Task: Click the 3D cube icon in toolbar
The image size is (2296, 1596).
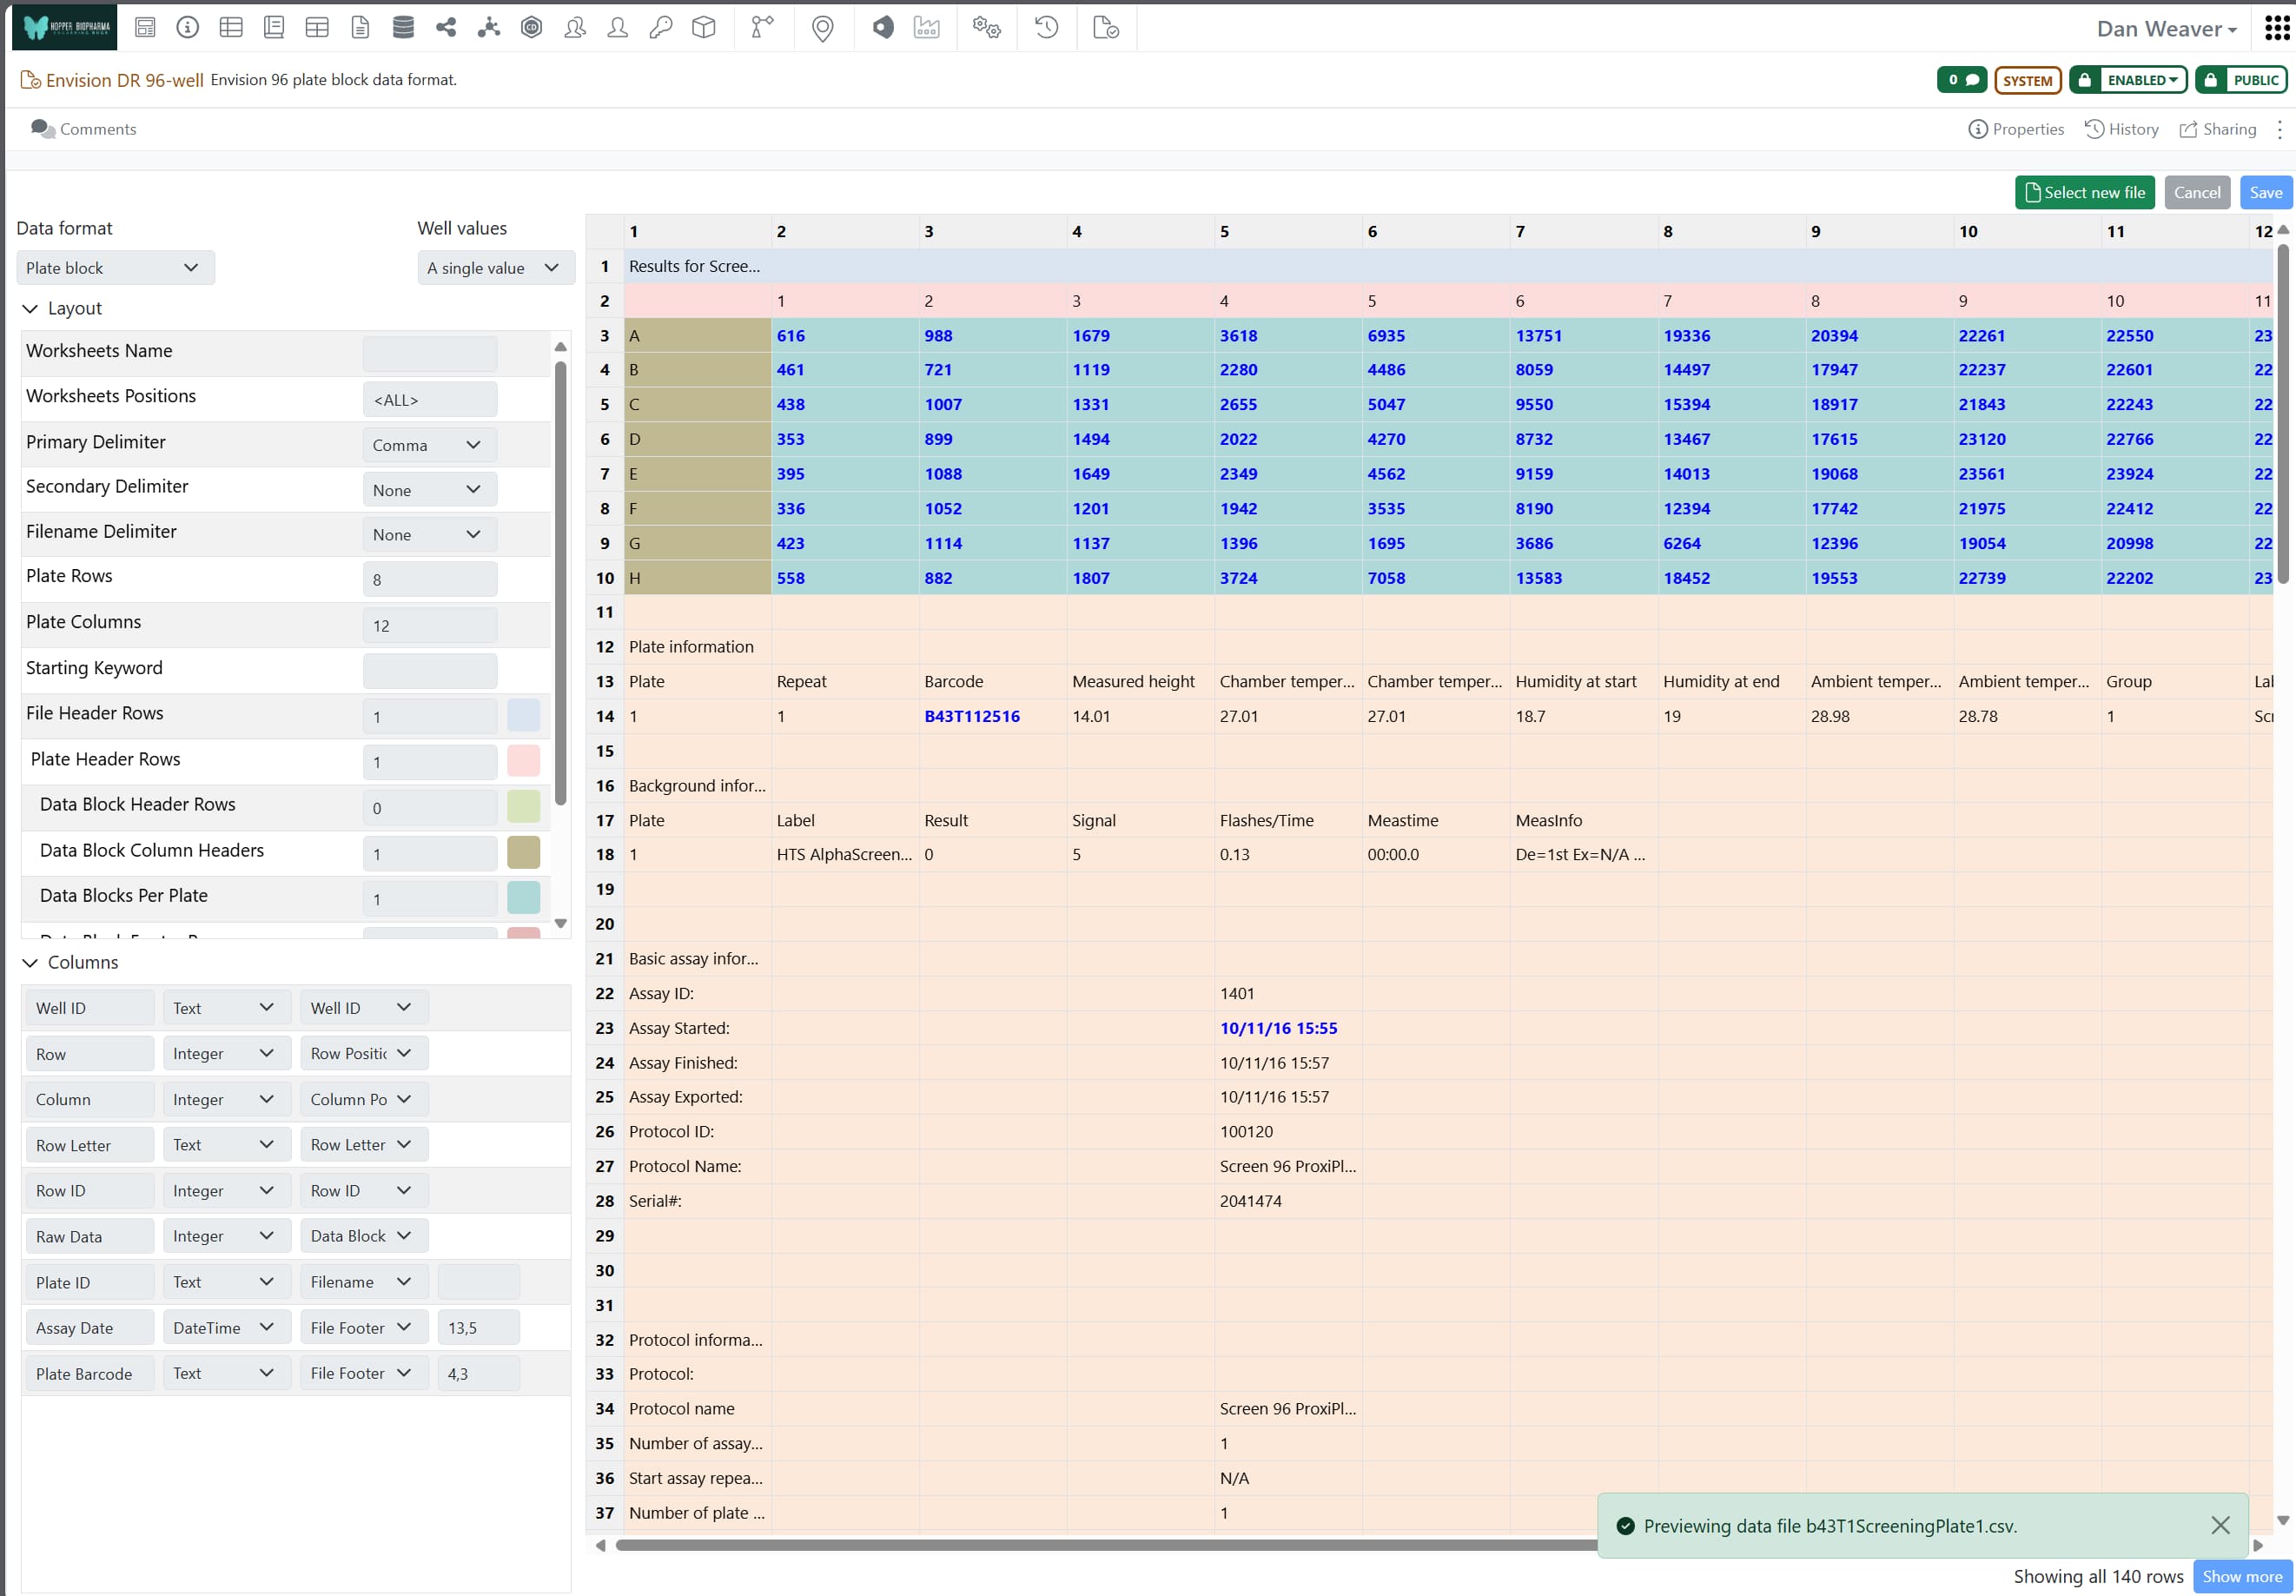Action: click(704, 27)
